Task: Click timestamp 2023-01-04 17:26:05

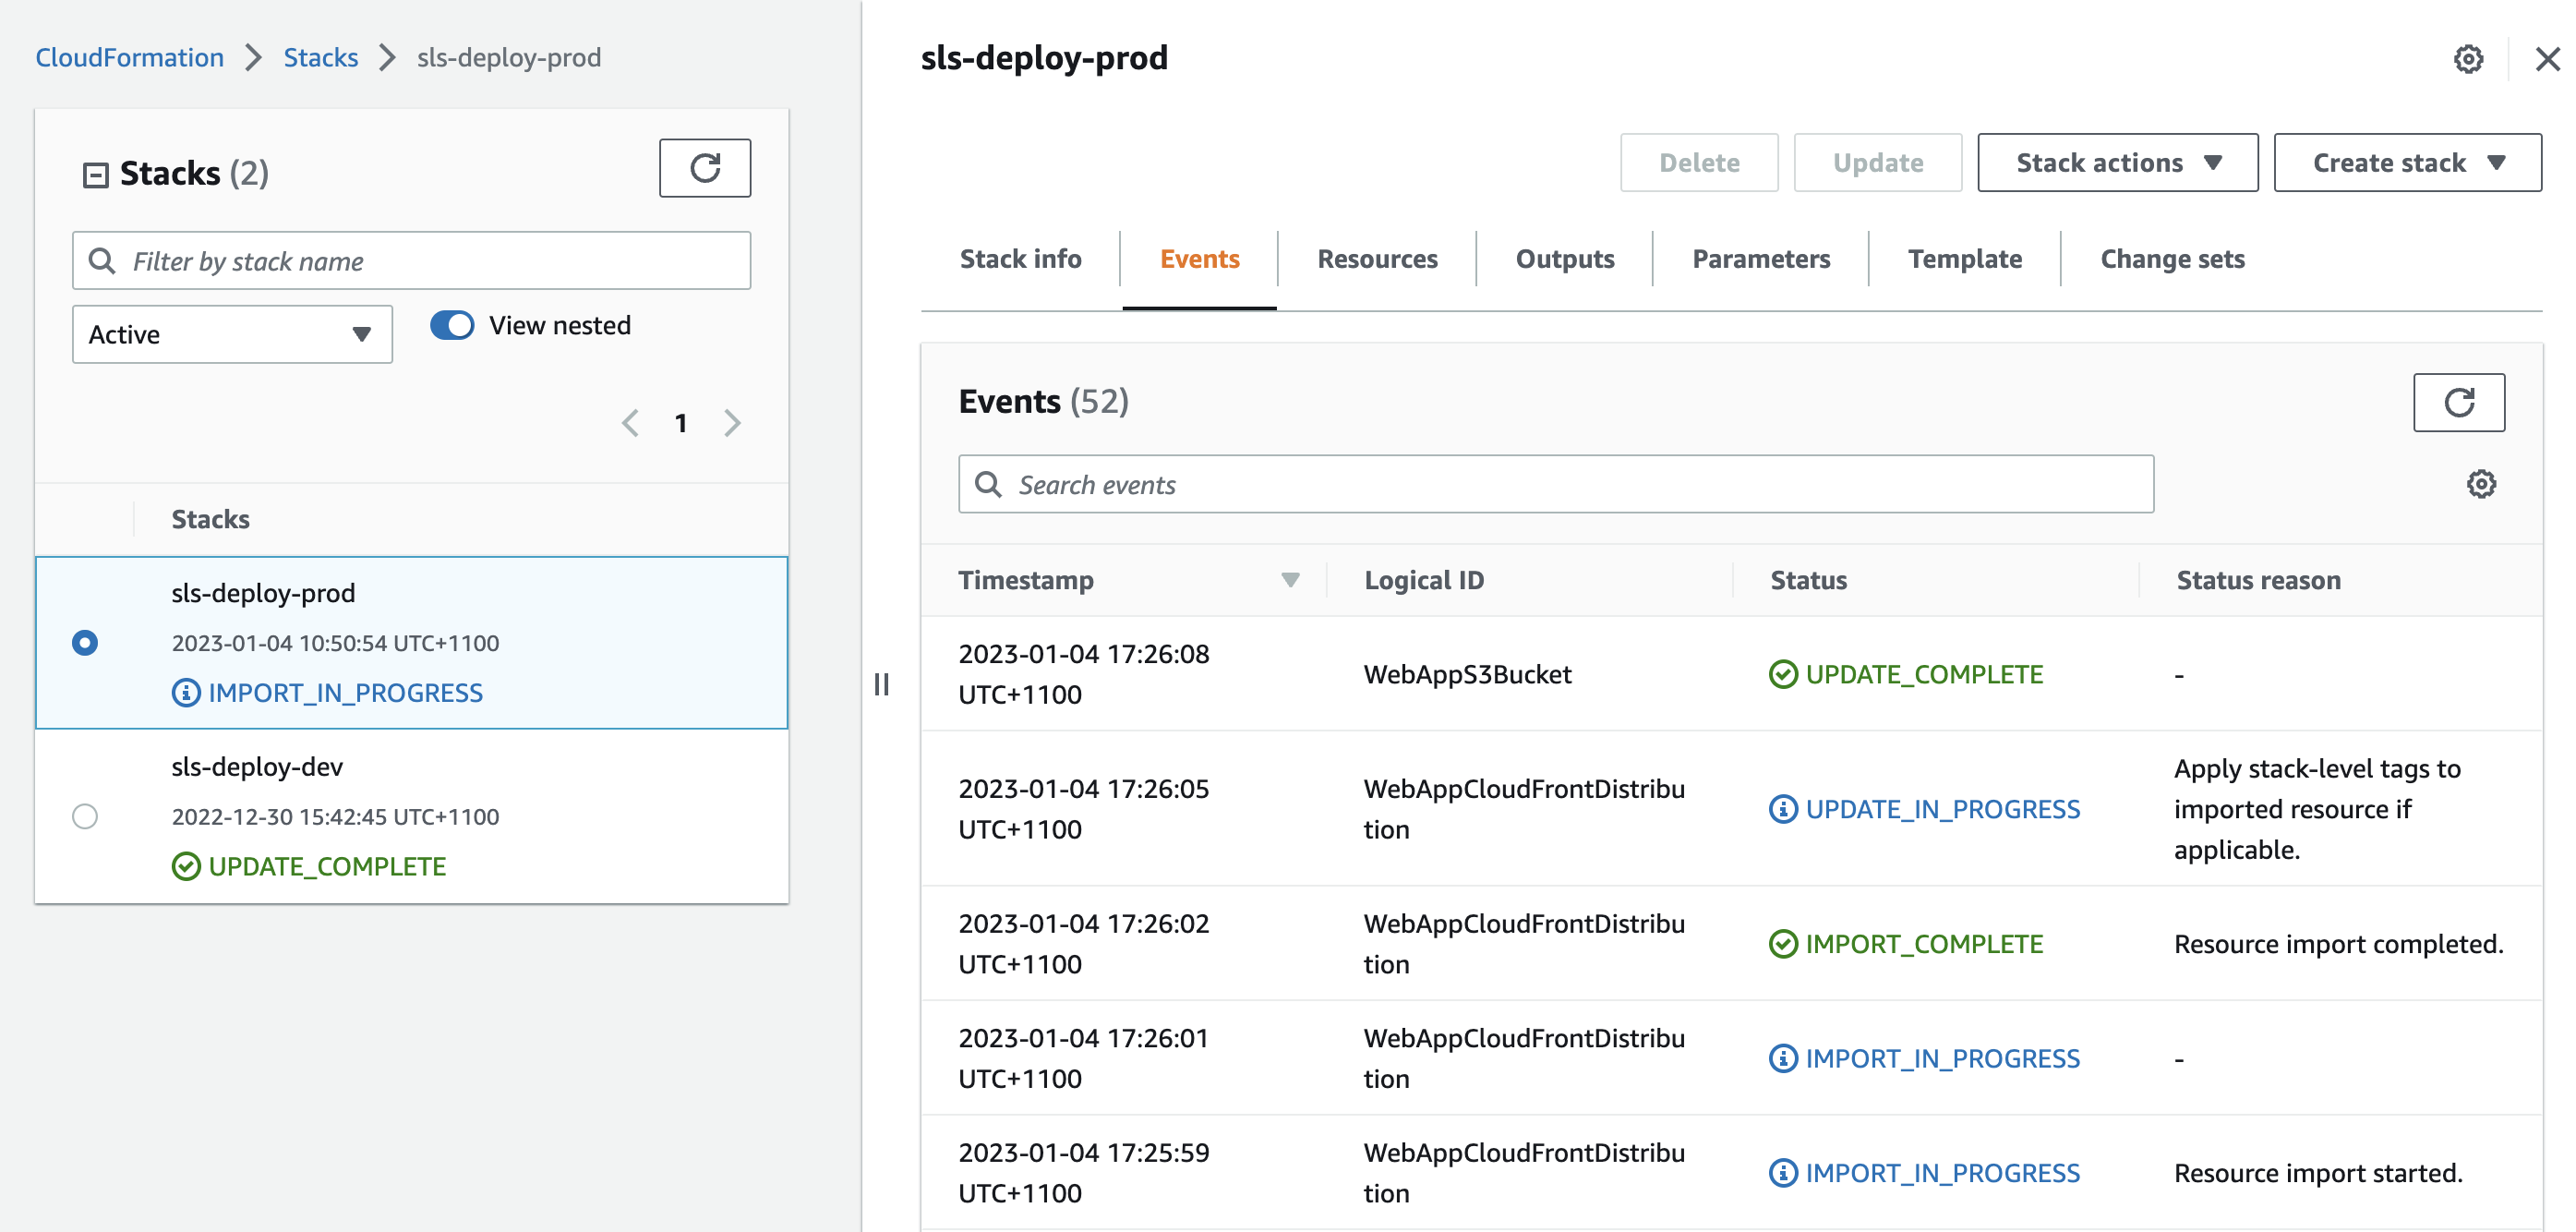Action: [1084, 808]
